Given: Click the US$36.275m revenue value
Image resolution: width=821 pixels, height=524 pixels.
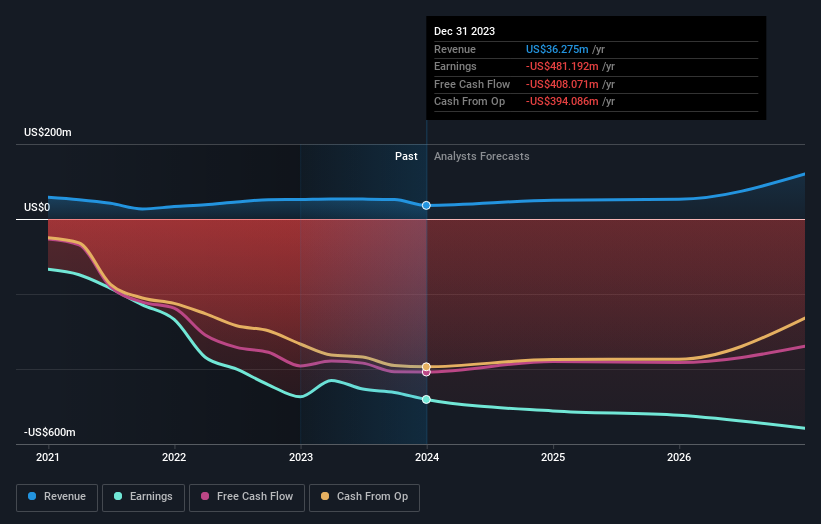Looking at the screenshot, I should coord(557,49).
